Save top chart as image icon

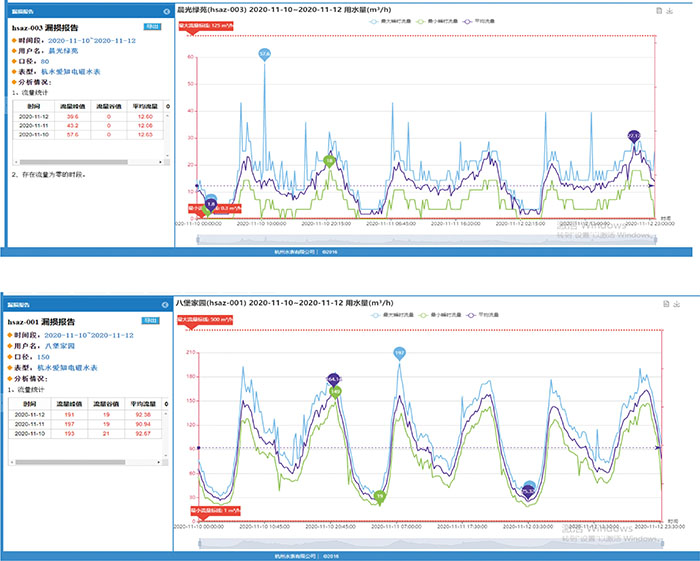669,9
